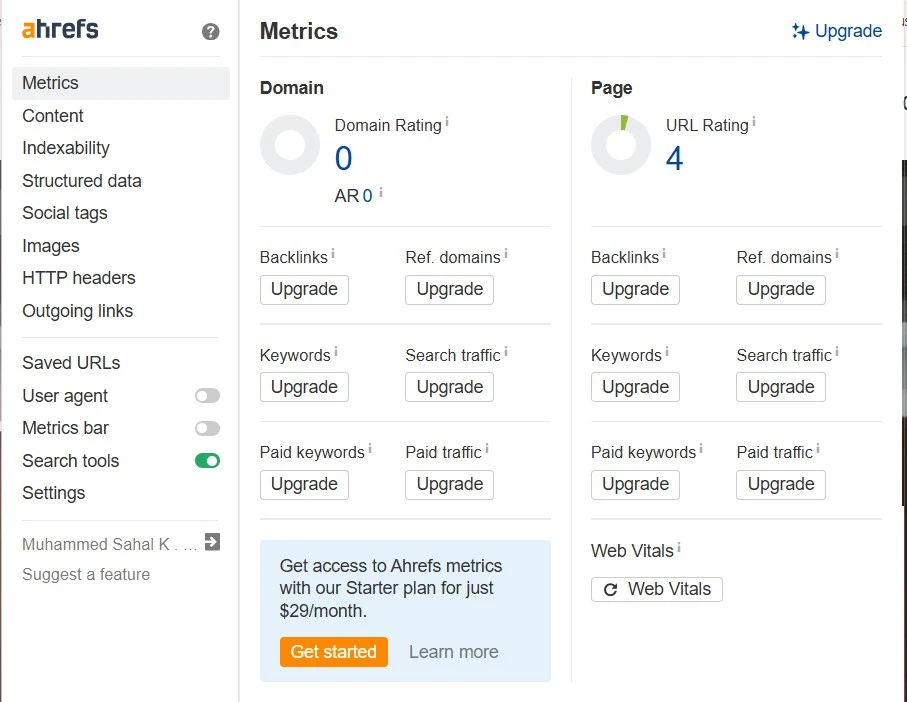This screenshot has height=702, width=907.
Task: Click Upgrade under Domain Backlinks
Action: [x=304, y=289]
